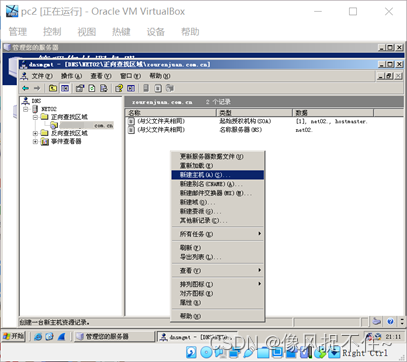Choose 刷新 from context menu

218,248
